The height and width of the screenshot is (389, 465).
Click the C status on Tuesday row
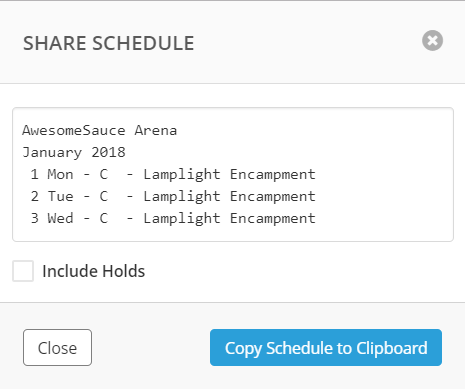pyautogui.click(x=104, y=196)
